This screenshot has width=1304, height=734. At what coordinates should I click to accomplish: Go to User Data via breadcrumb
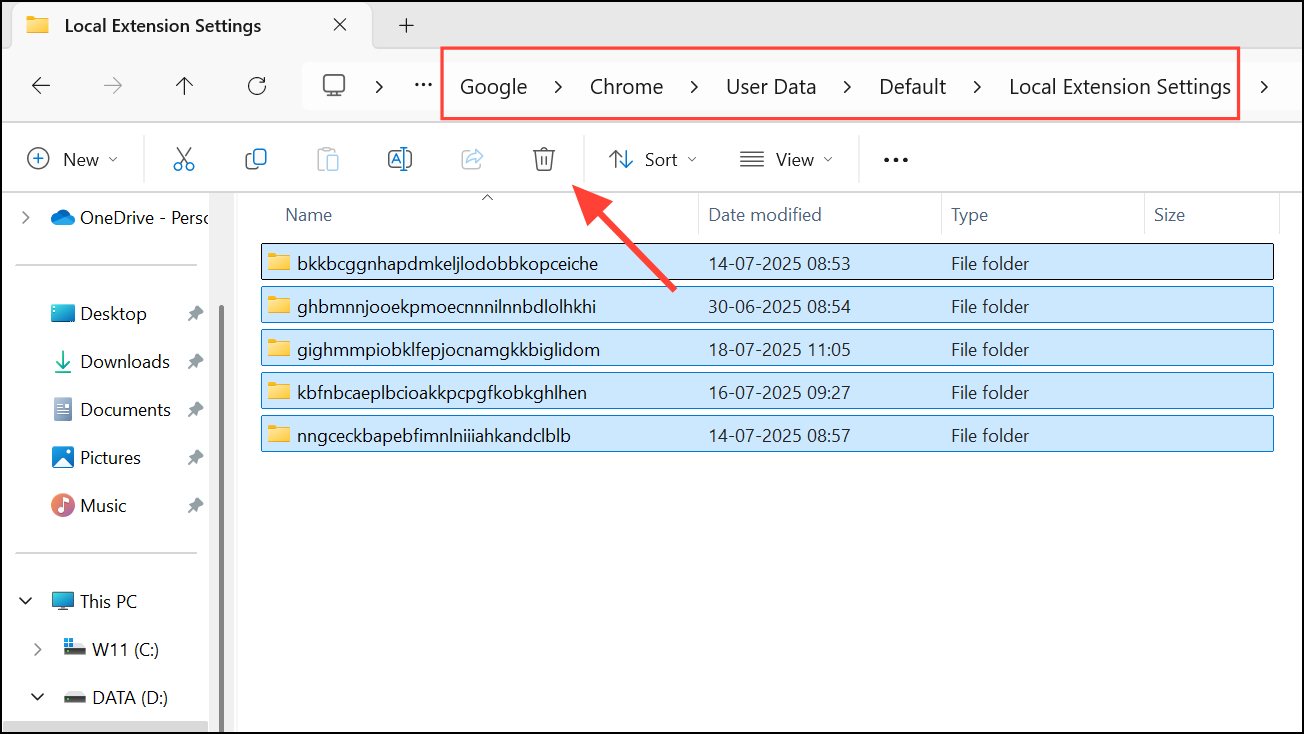[x=771, y=86]
